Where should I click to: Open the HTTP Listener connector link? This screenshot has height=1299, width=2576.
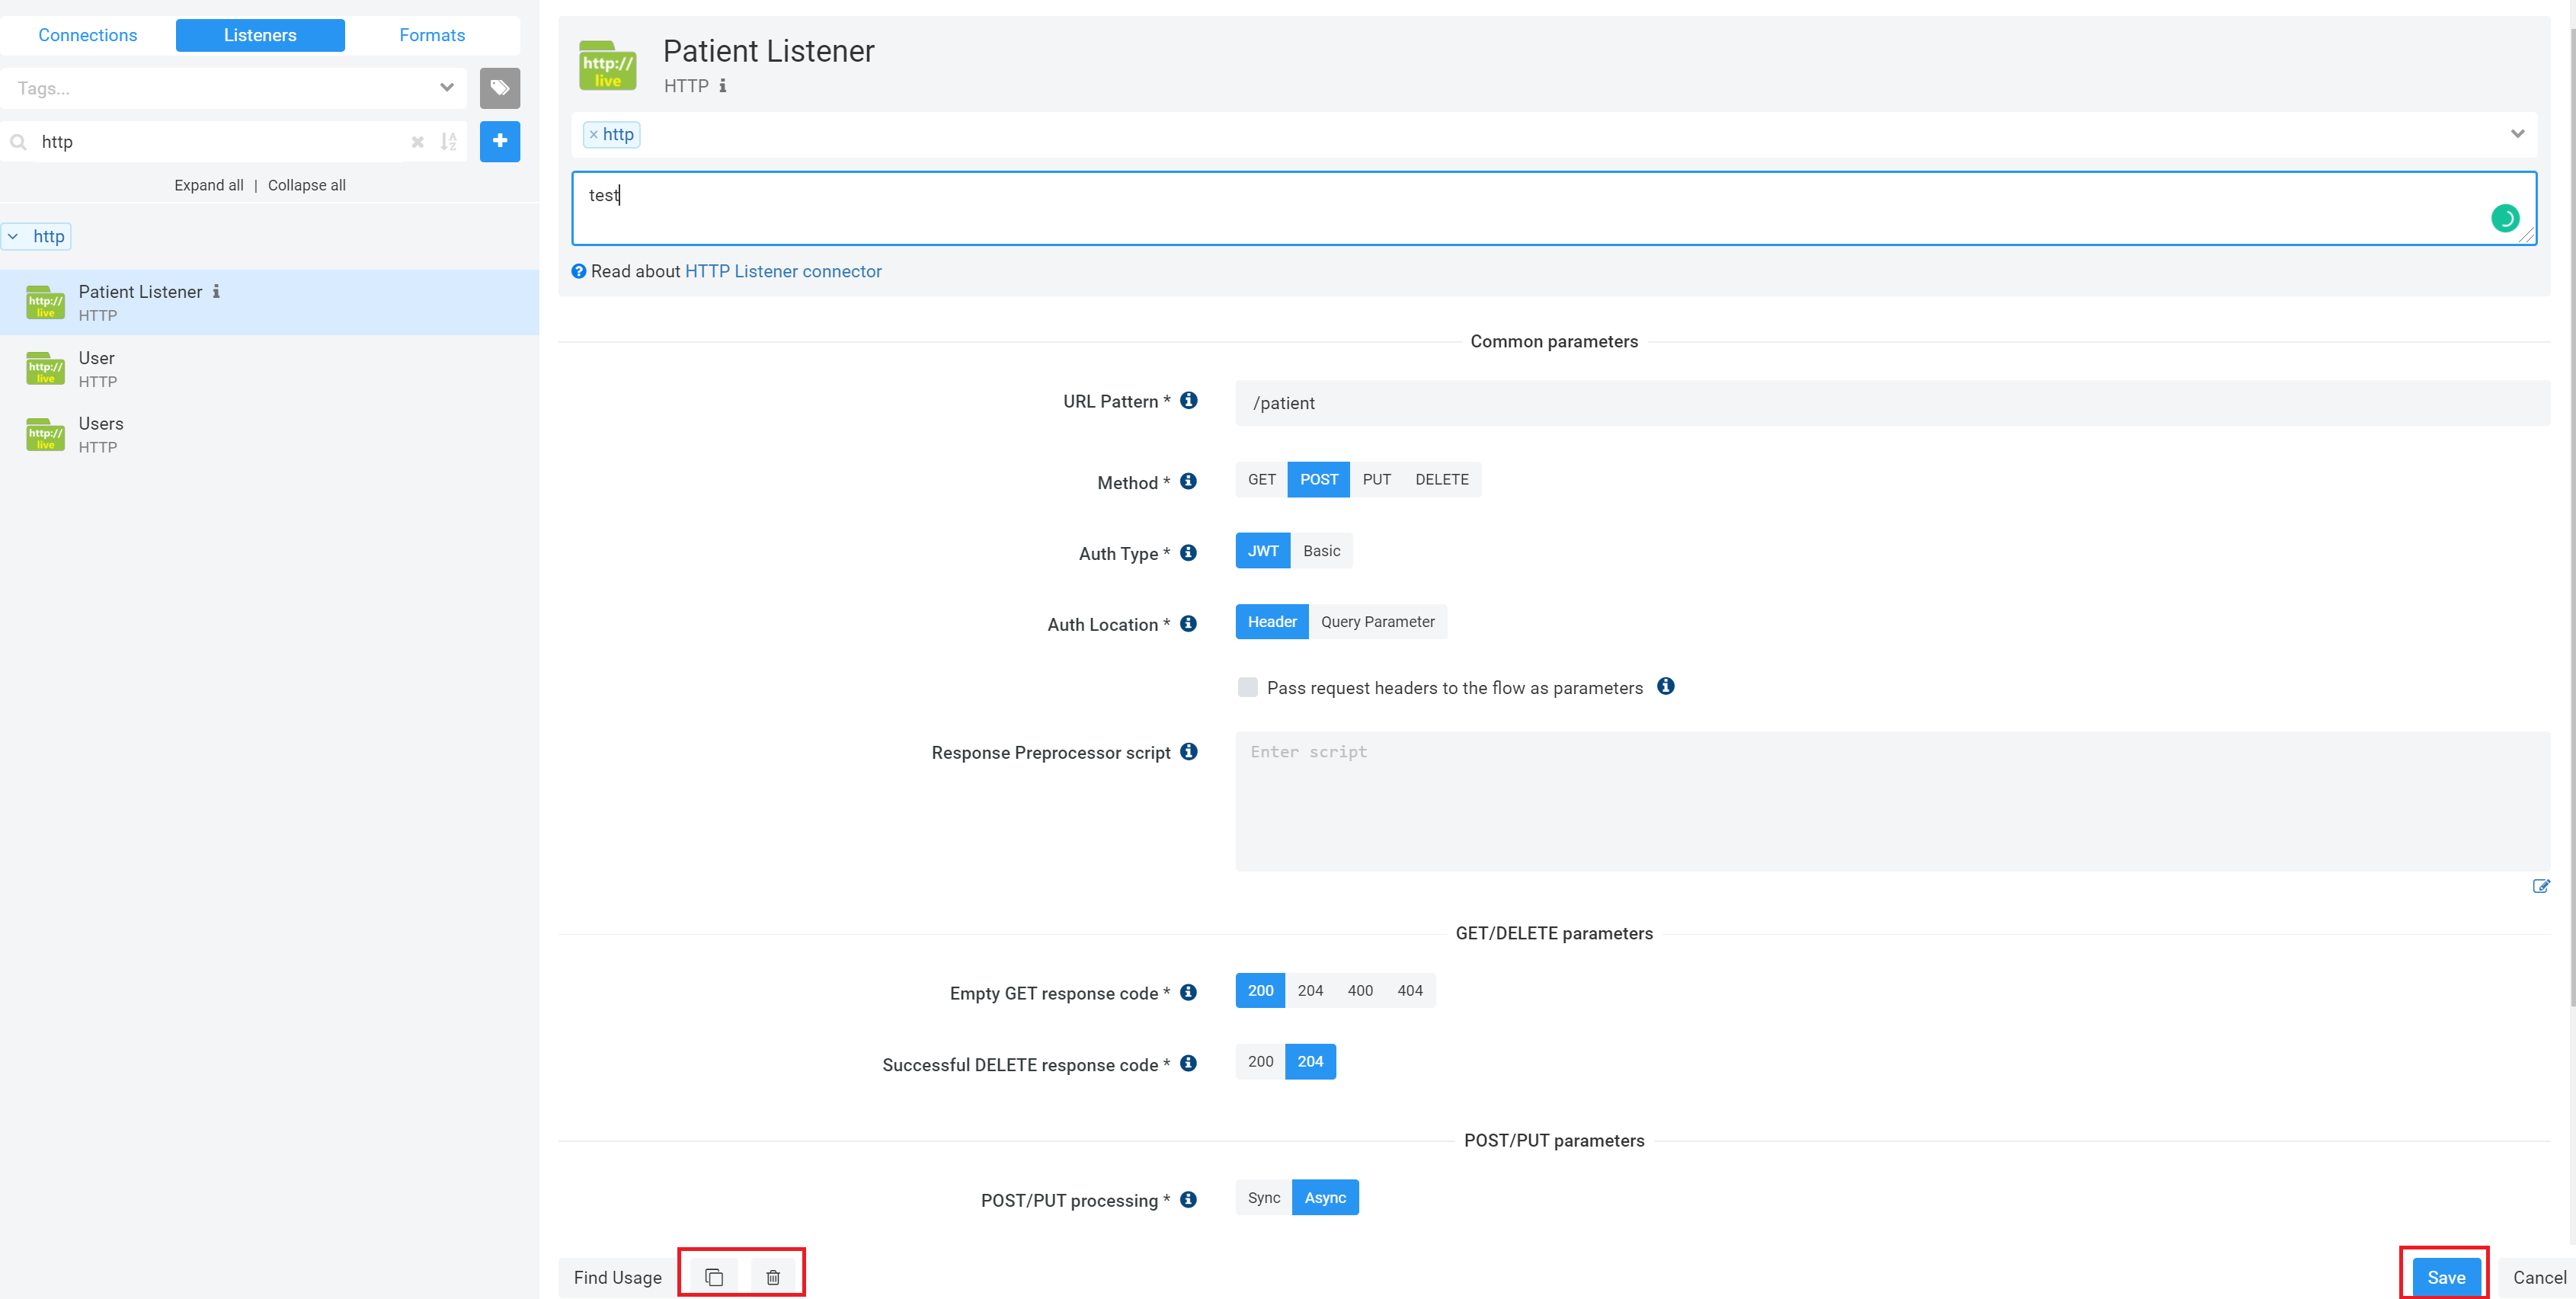pos(783,271)
